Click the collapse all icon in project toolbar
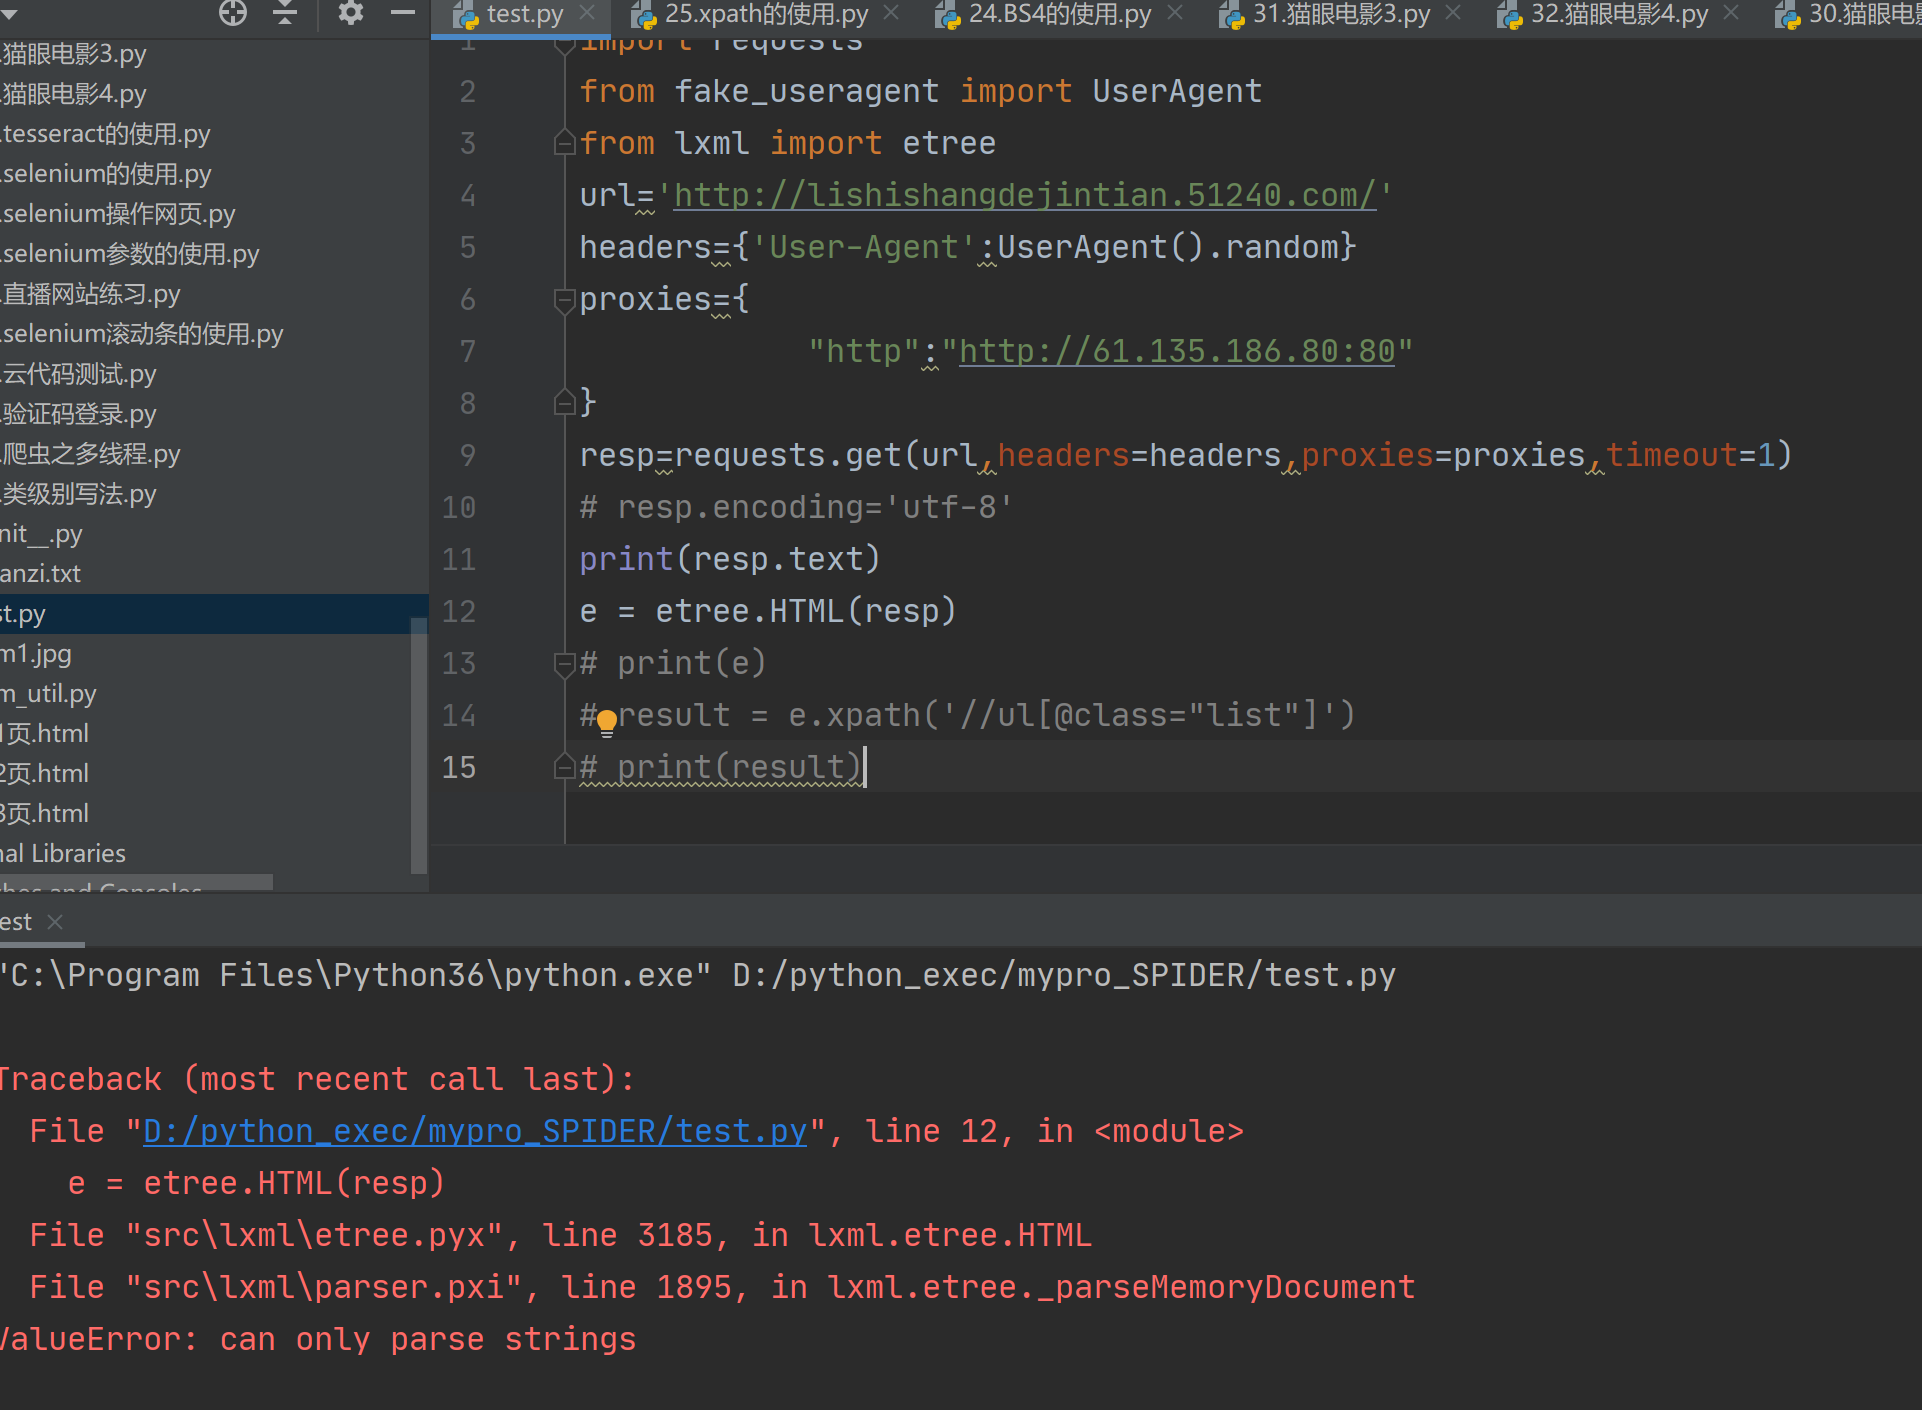1922x1410 pixels. coord(286,13)
